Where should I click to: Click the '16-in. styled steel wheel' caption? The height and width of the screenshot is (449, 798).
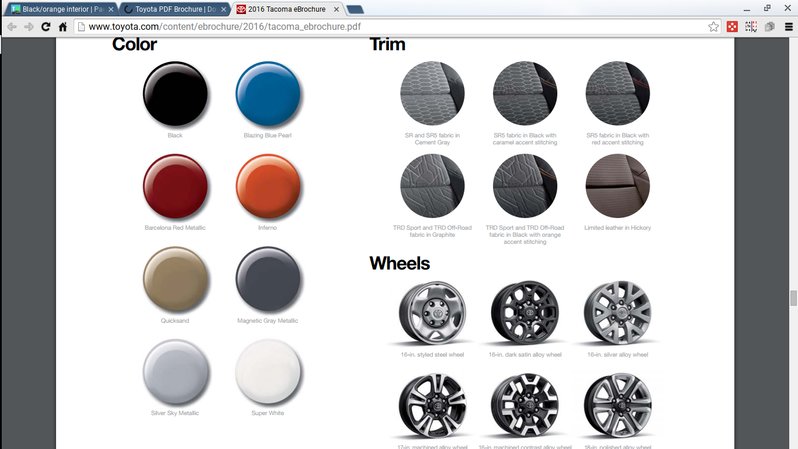(x=433, y=355)
